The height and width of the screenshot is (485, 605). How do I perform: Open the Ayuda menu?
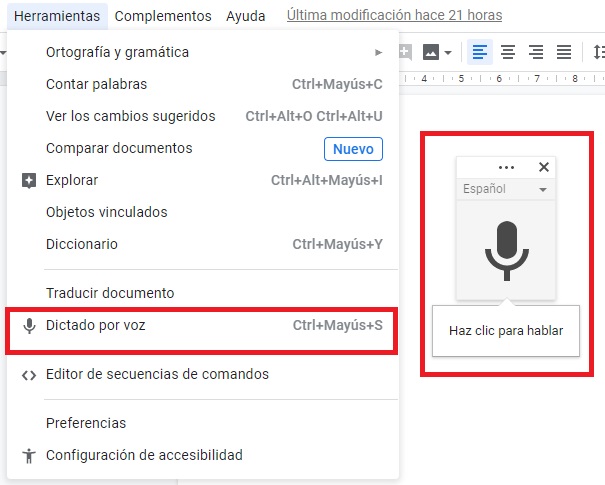click(x=246, y=16)
